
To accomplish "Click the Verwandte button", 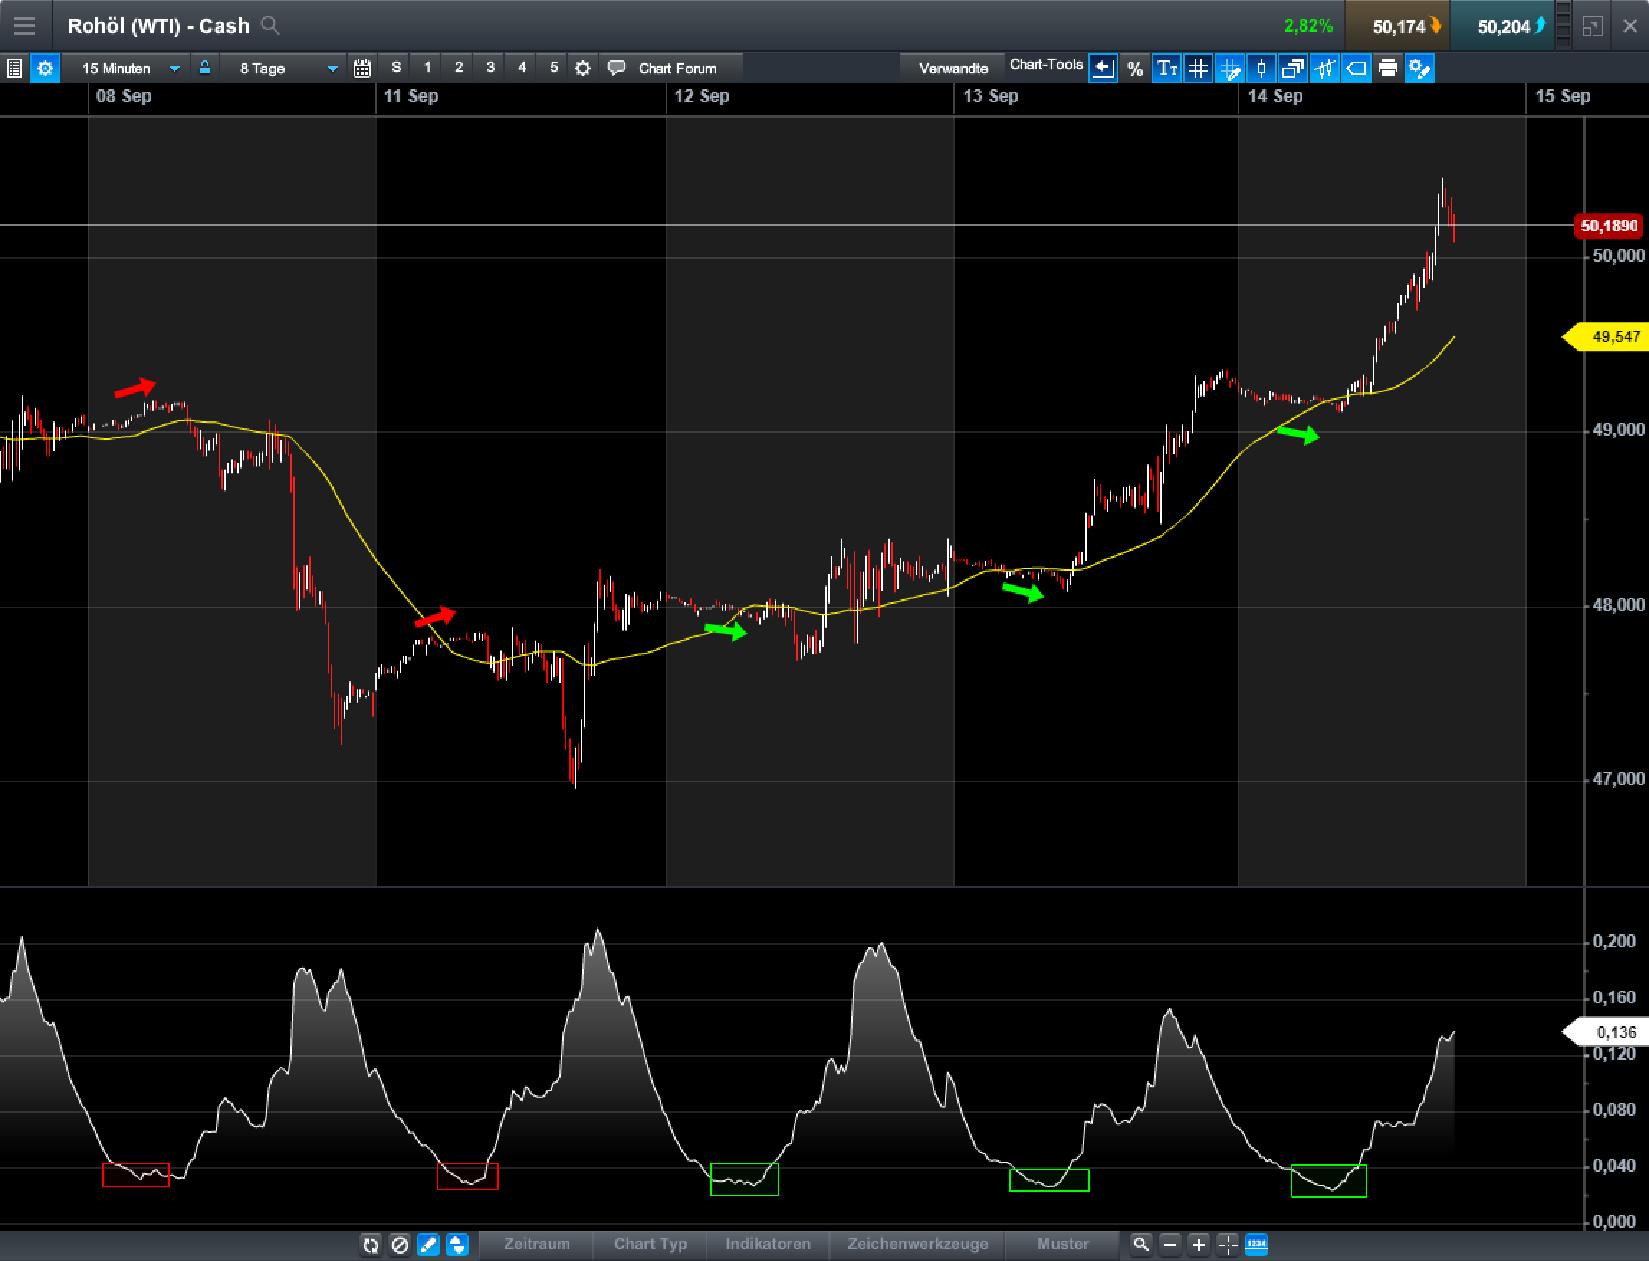I will (953, 66).
